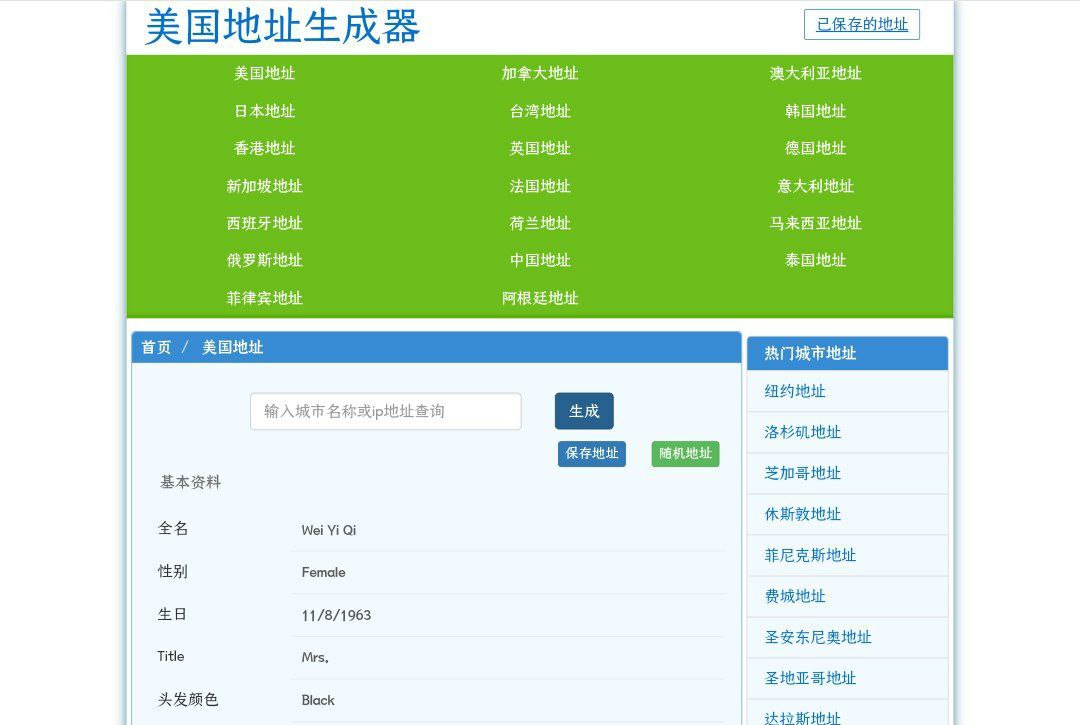Open 芝加哥地址 in popular cities

pyautogui.click(x=802, y=474)
